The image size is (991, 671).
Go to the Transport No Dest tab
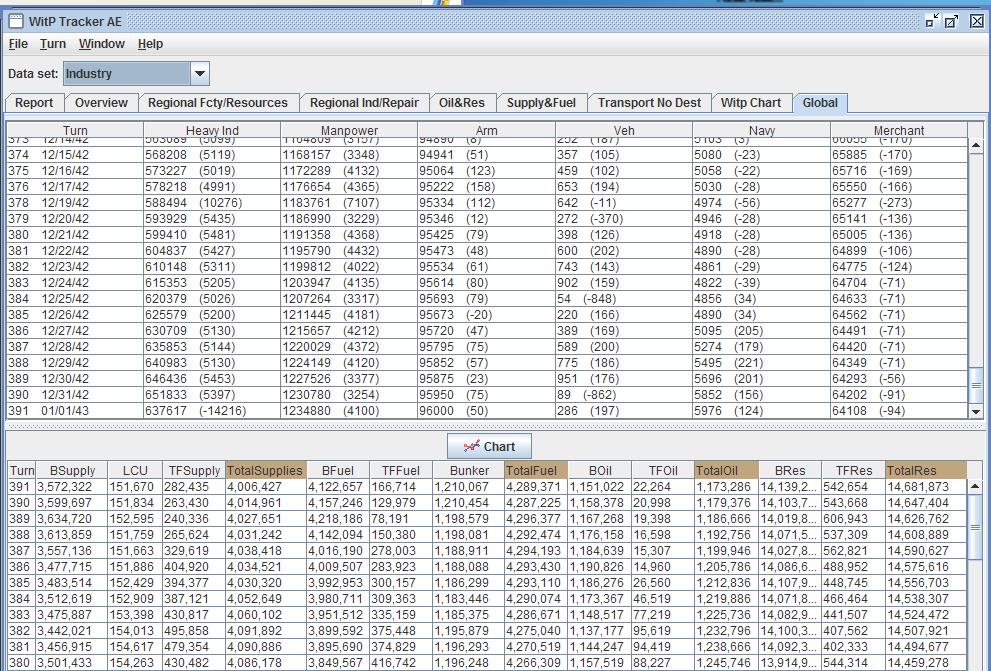coord(649,103)
